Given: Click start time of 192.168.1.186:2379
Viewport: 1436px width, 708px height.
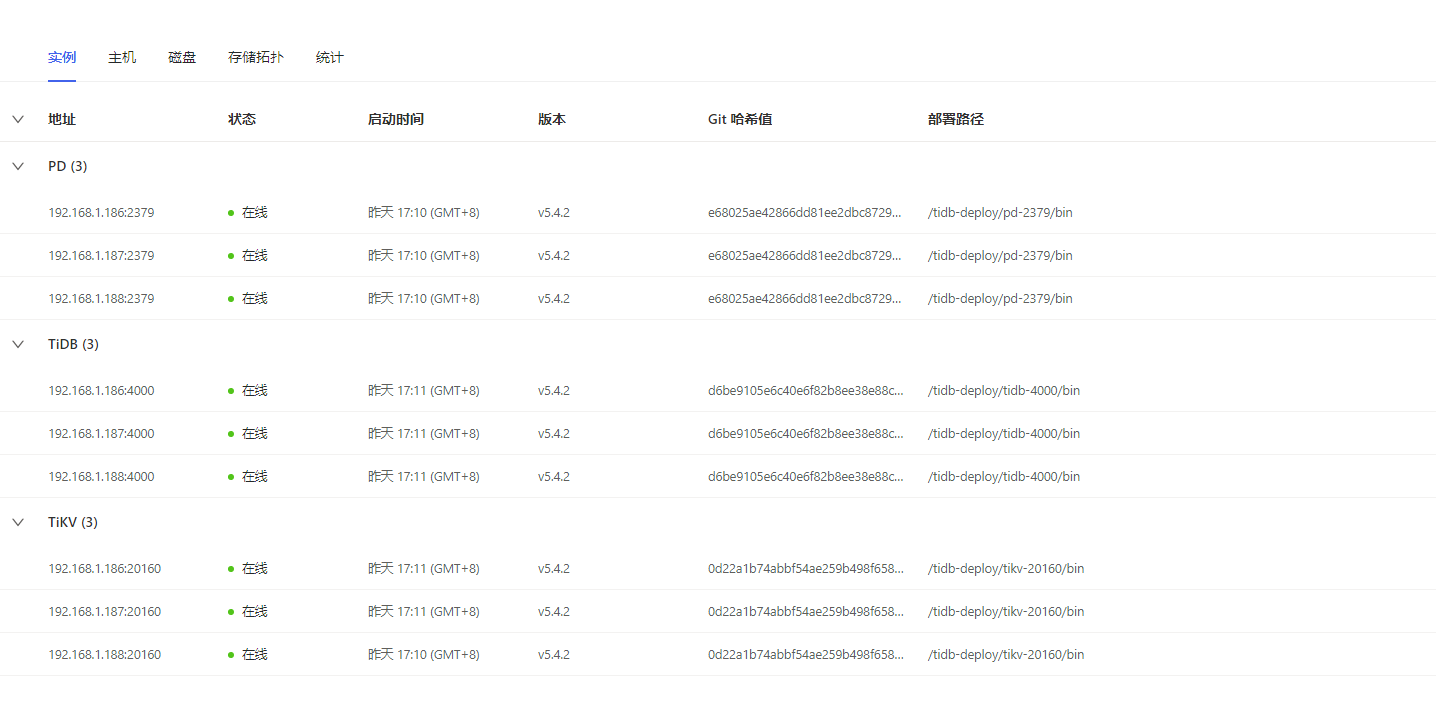Looking at the screenshot, I should [x=424, y=213].
